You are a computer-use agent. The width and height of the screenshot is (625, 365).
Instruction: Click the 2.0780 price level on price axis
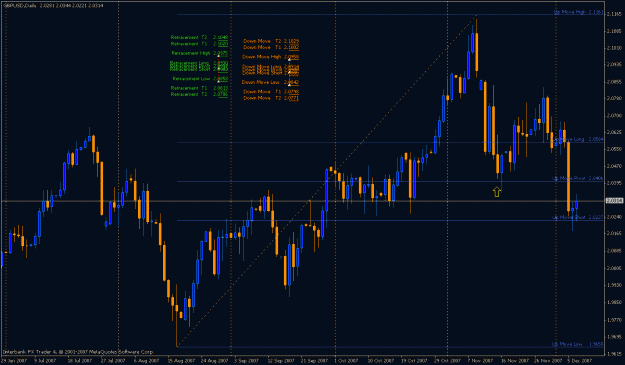pyautogui.click(x=613, y=98)
